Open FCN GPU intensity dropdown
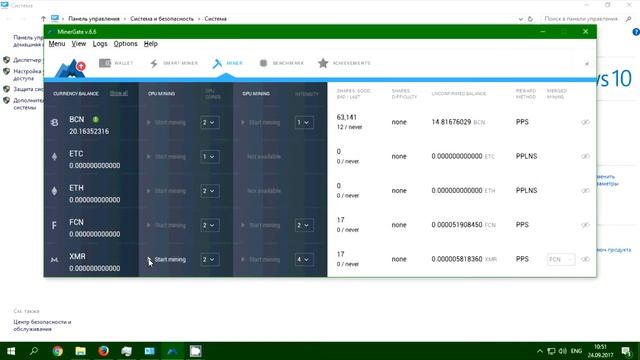640x360 pixels. [x=304, y=225]
